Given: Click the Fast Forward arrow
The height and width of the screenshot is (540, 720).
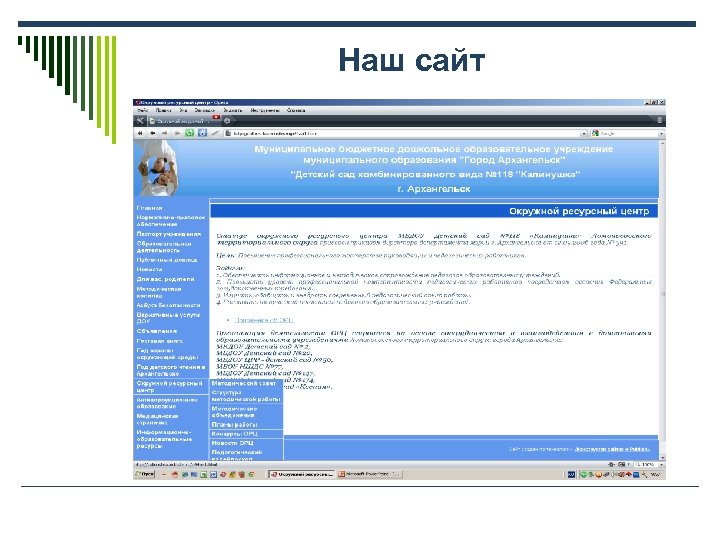Looking at the screenshot, I should (x=177, y=134).
